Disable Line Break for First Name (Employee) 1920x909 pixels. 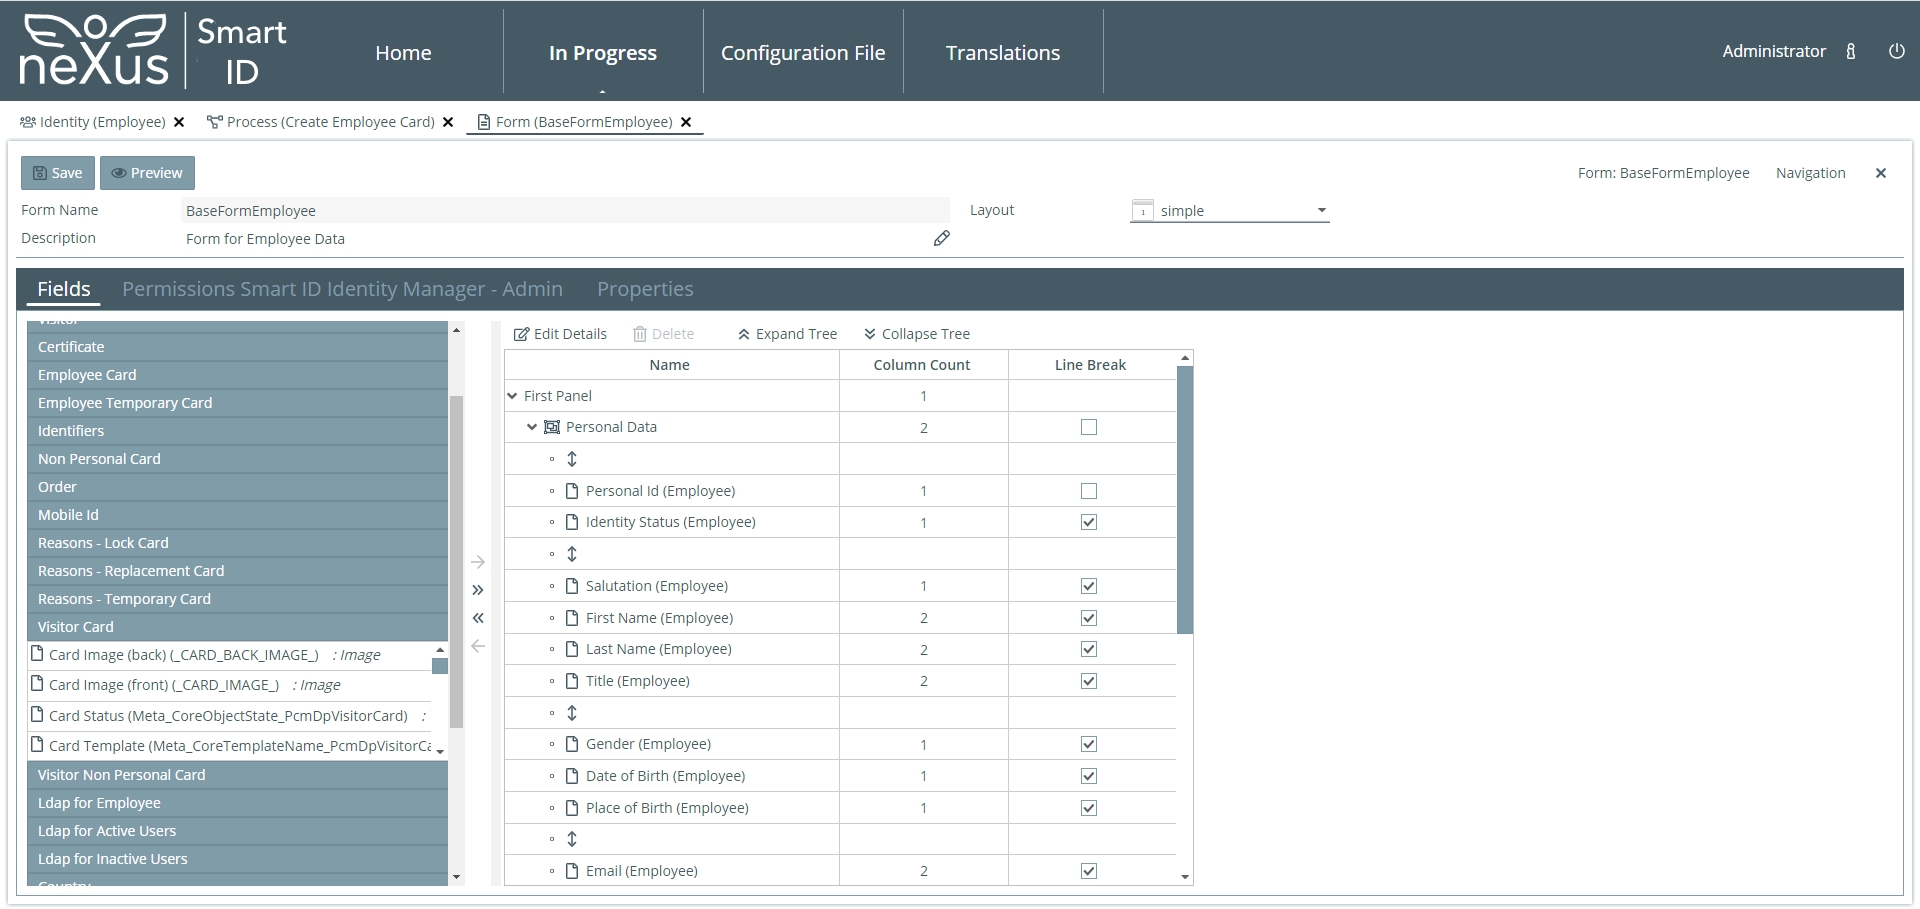(1089, 617)
